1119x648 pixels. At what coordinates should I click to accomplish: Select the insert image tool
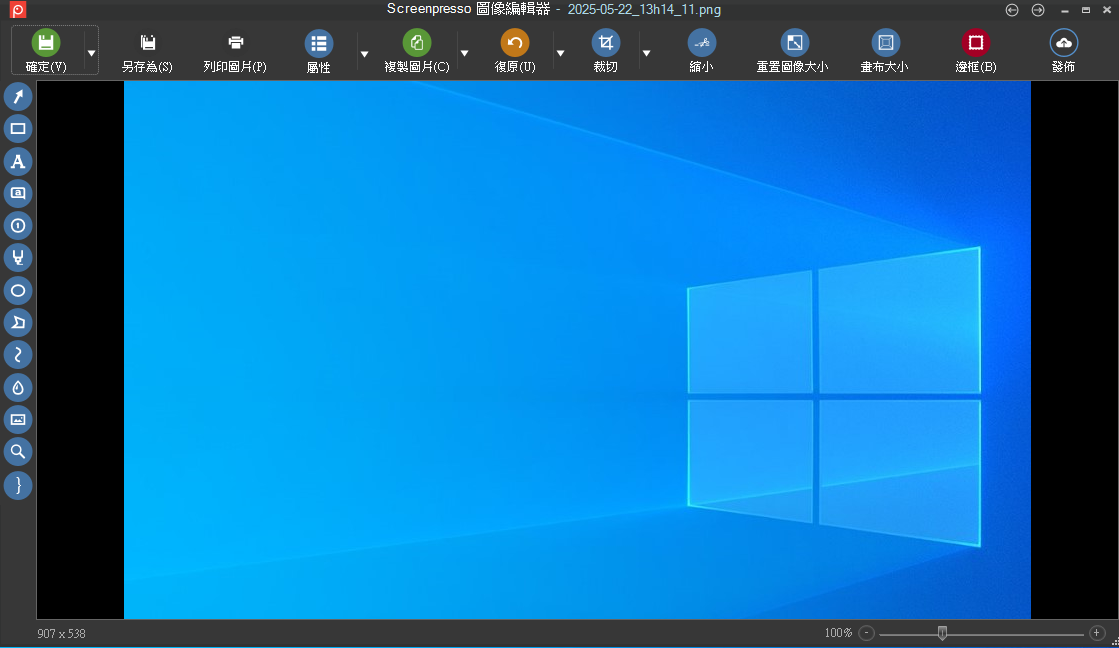coord(18,420)
